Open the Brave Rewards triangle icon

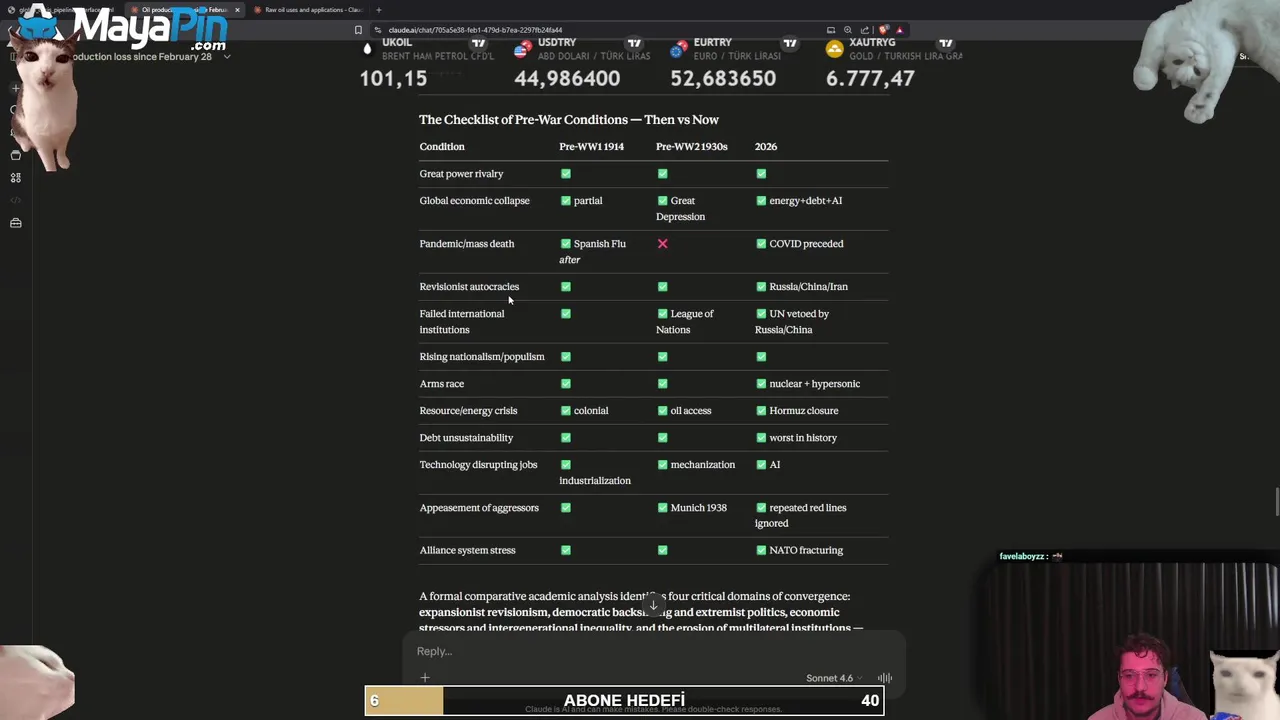tap(900, 30)
